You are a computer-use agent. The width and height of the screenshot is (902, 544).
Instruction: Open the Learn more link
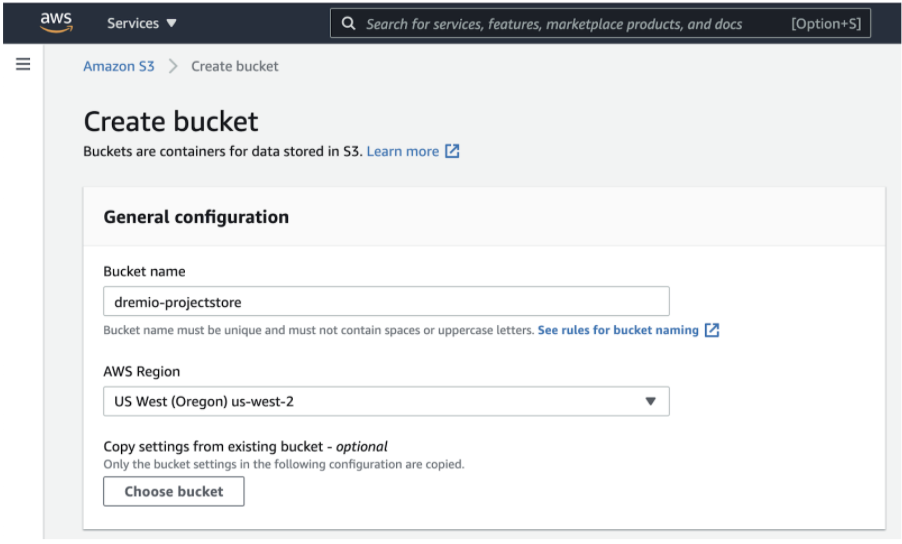[x=402, y=151]
